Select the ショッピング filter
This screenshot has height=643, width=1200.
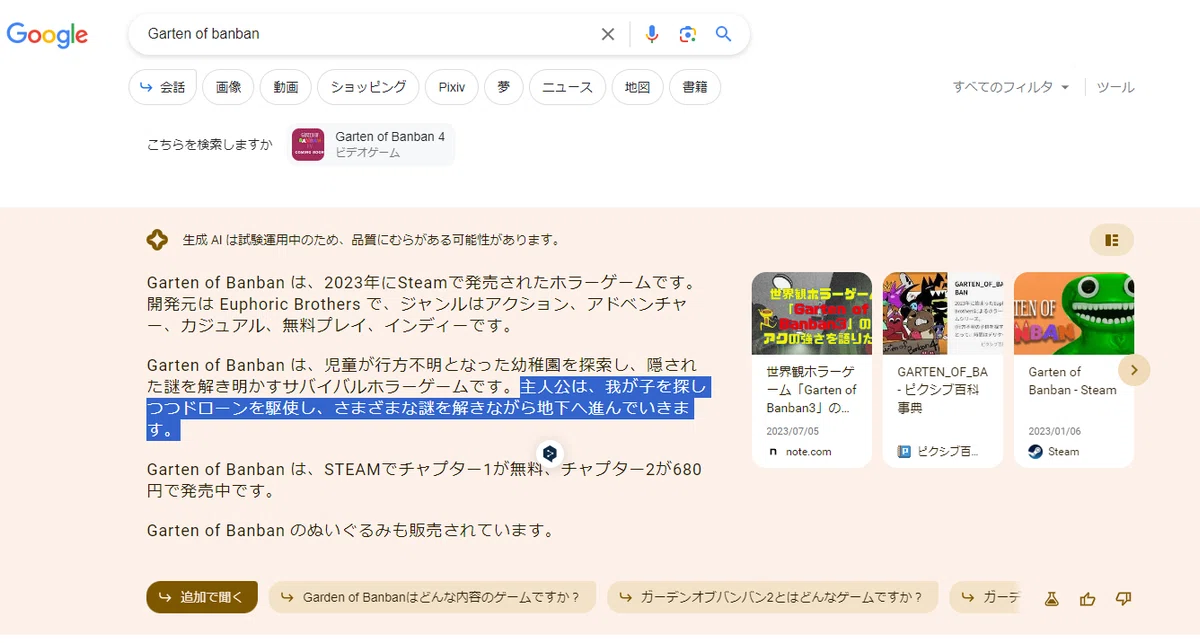coord(368,87)
